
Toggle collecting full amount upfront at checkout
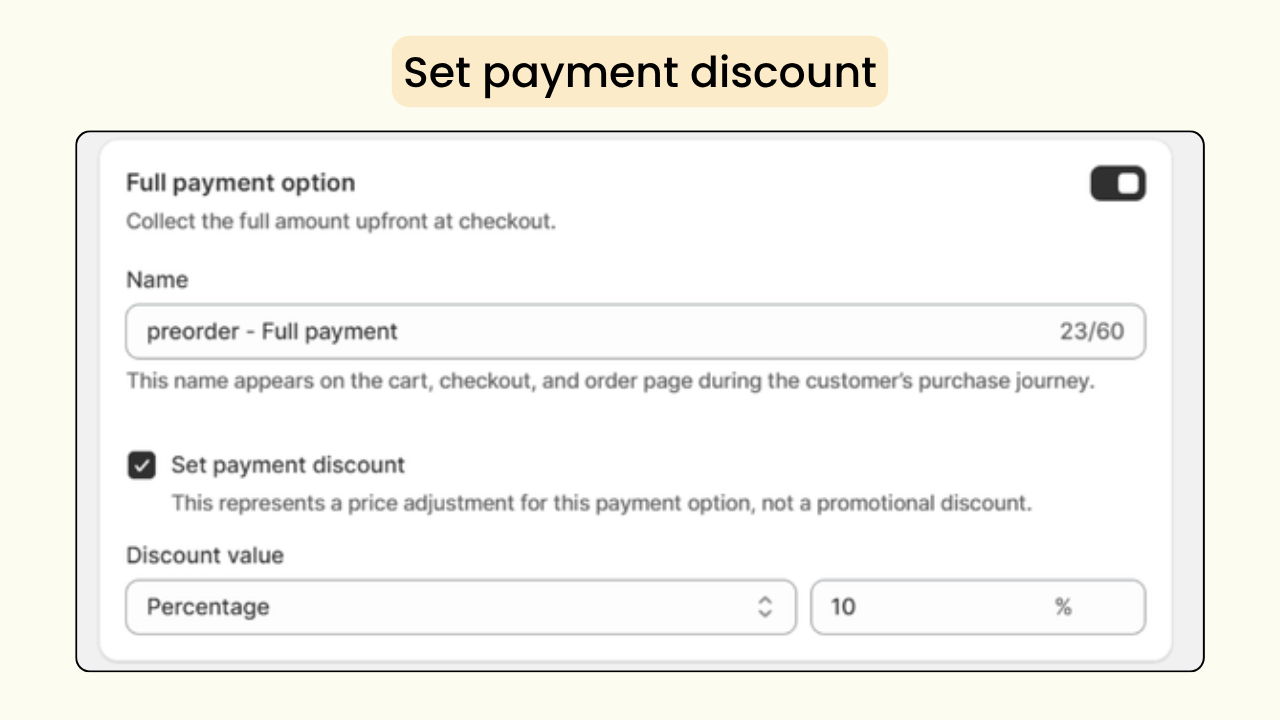point(1117,183)
